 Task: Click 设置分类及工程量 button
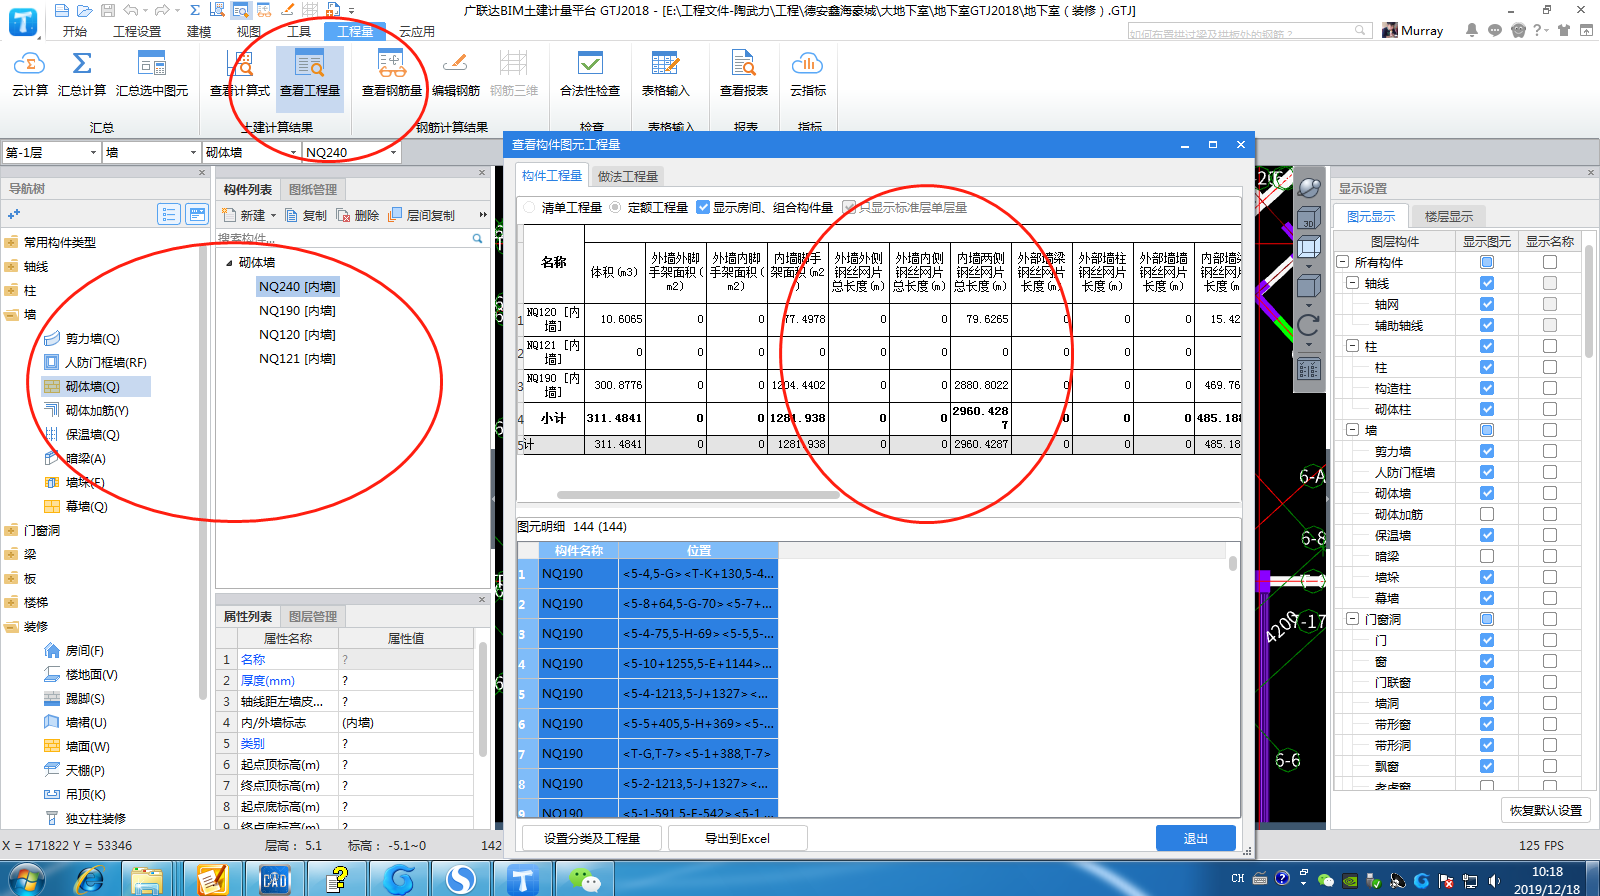[592, 838]
